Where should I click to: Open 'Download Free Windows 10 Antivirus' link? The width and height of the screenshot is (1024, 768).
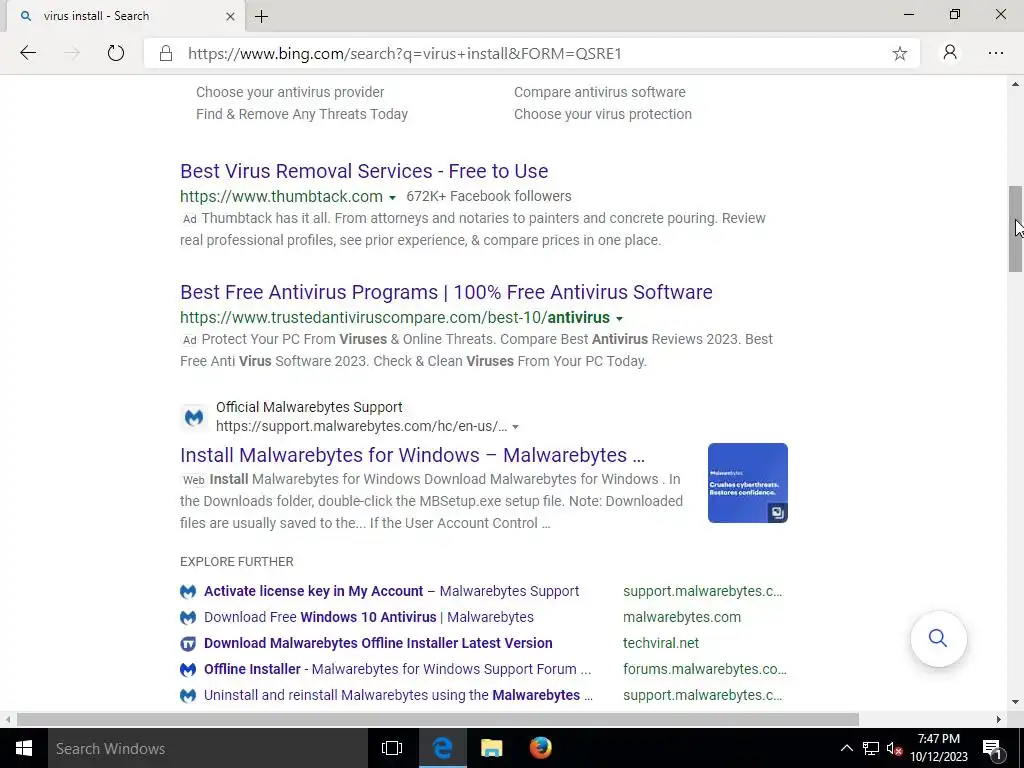point(368,617)
